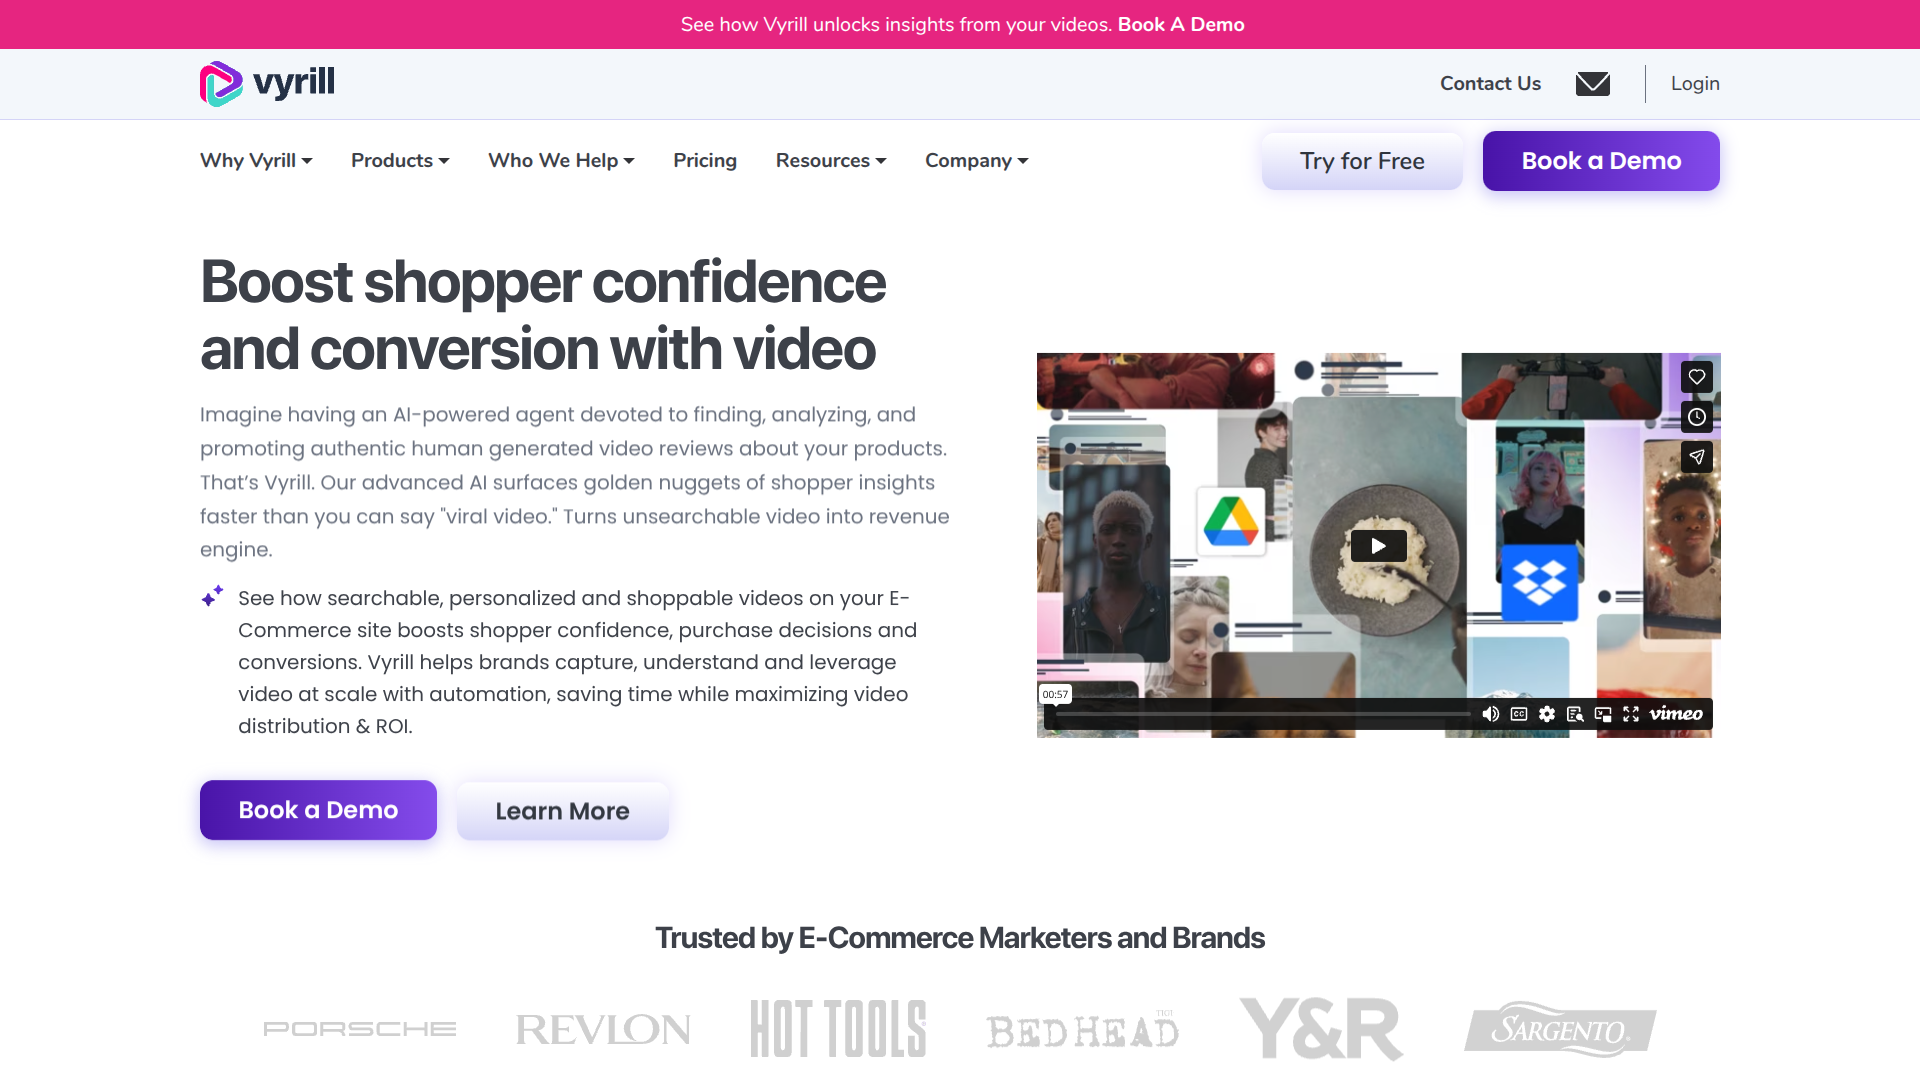Open the Resources dropdown

point(831,160)
